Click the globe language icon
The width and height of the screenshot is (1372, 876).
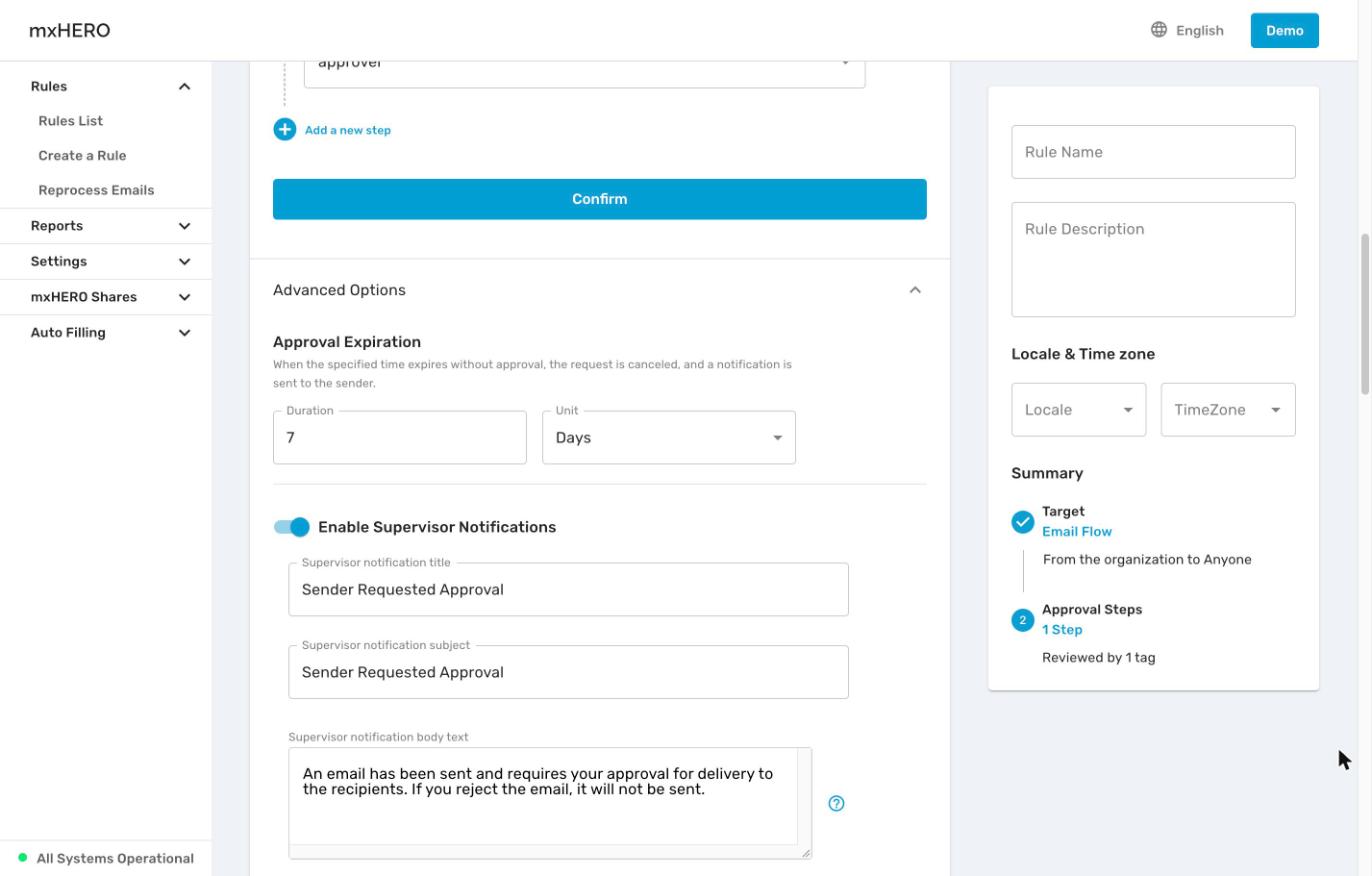[1159, 30]
